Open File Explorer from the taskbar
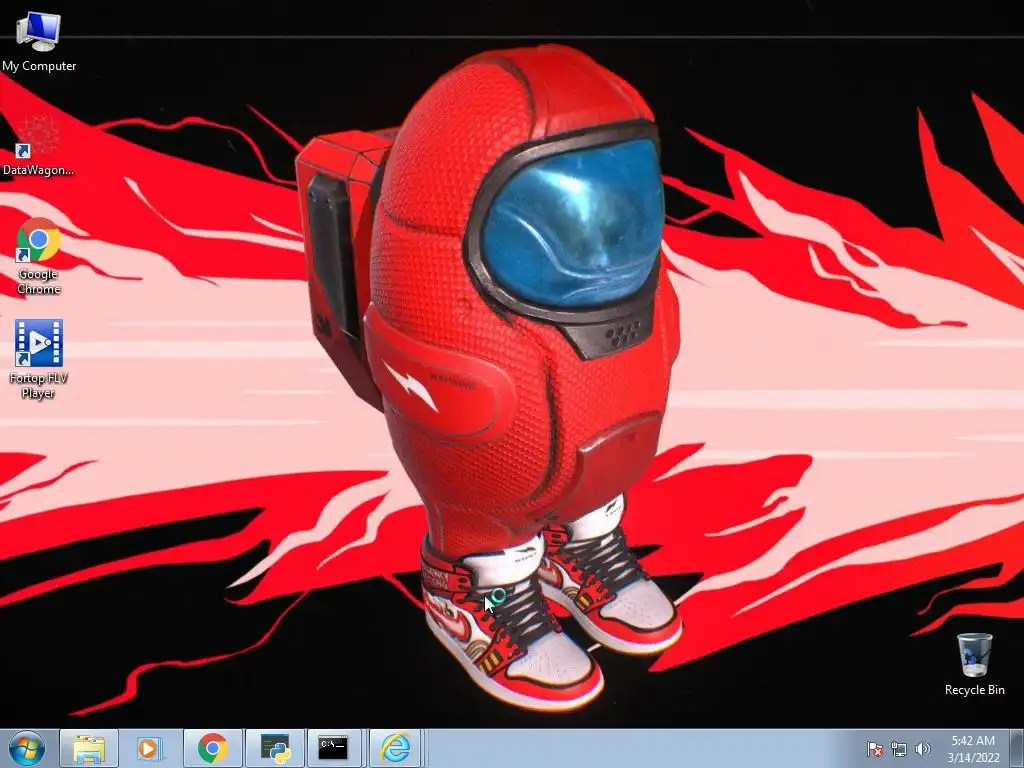 tap(89, 748)
